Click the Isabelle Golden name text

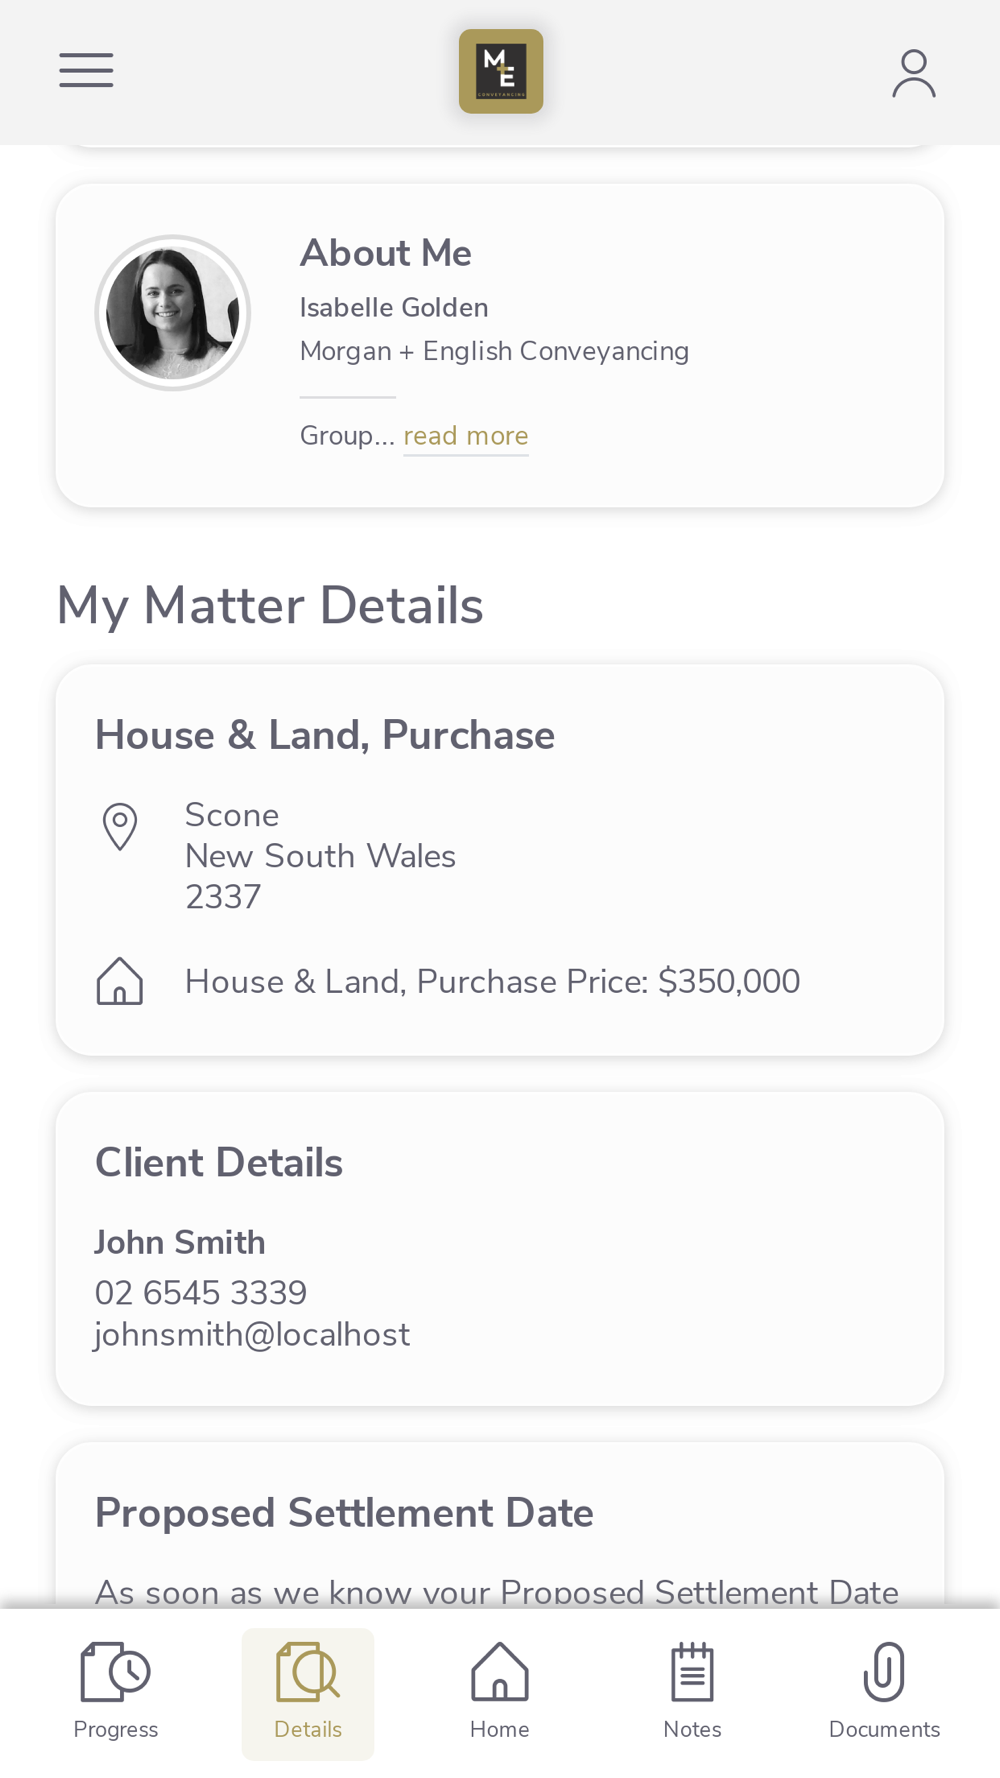pyautogui.click(x=394, y=308)
